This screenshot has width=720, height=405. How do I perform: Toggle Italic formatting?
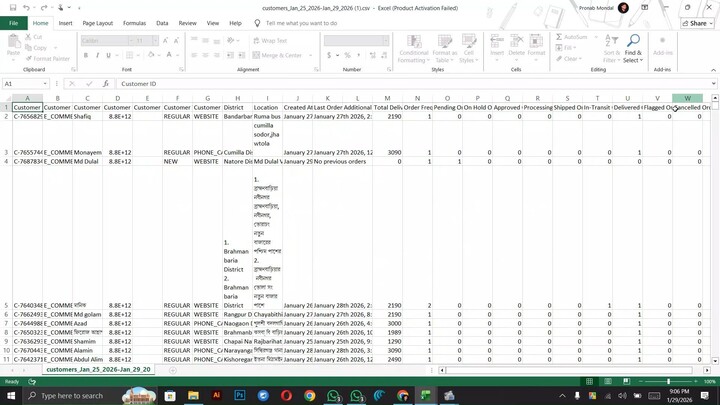pos(97,55)
